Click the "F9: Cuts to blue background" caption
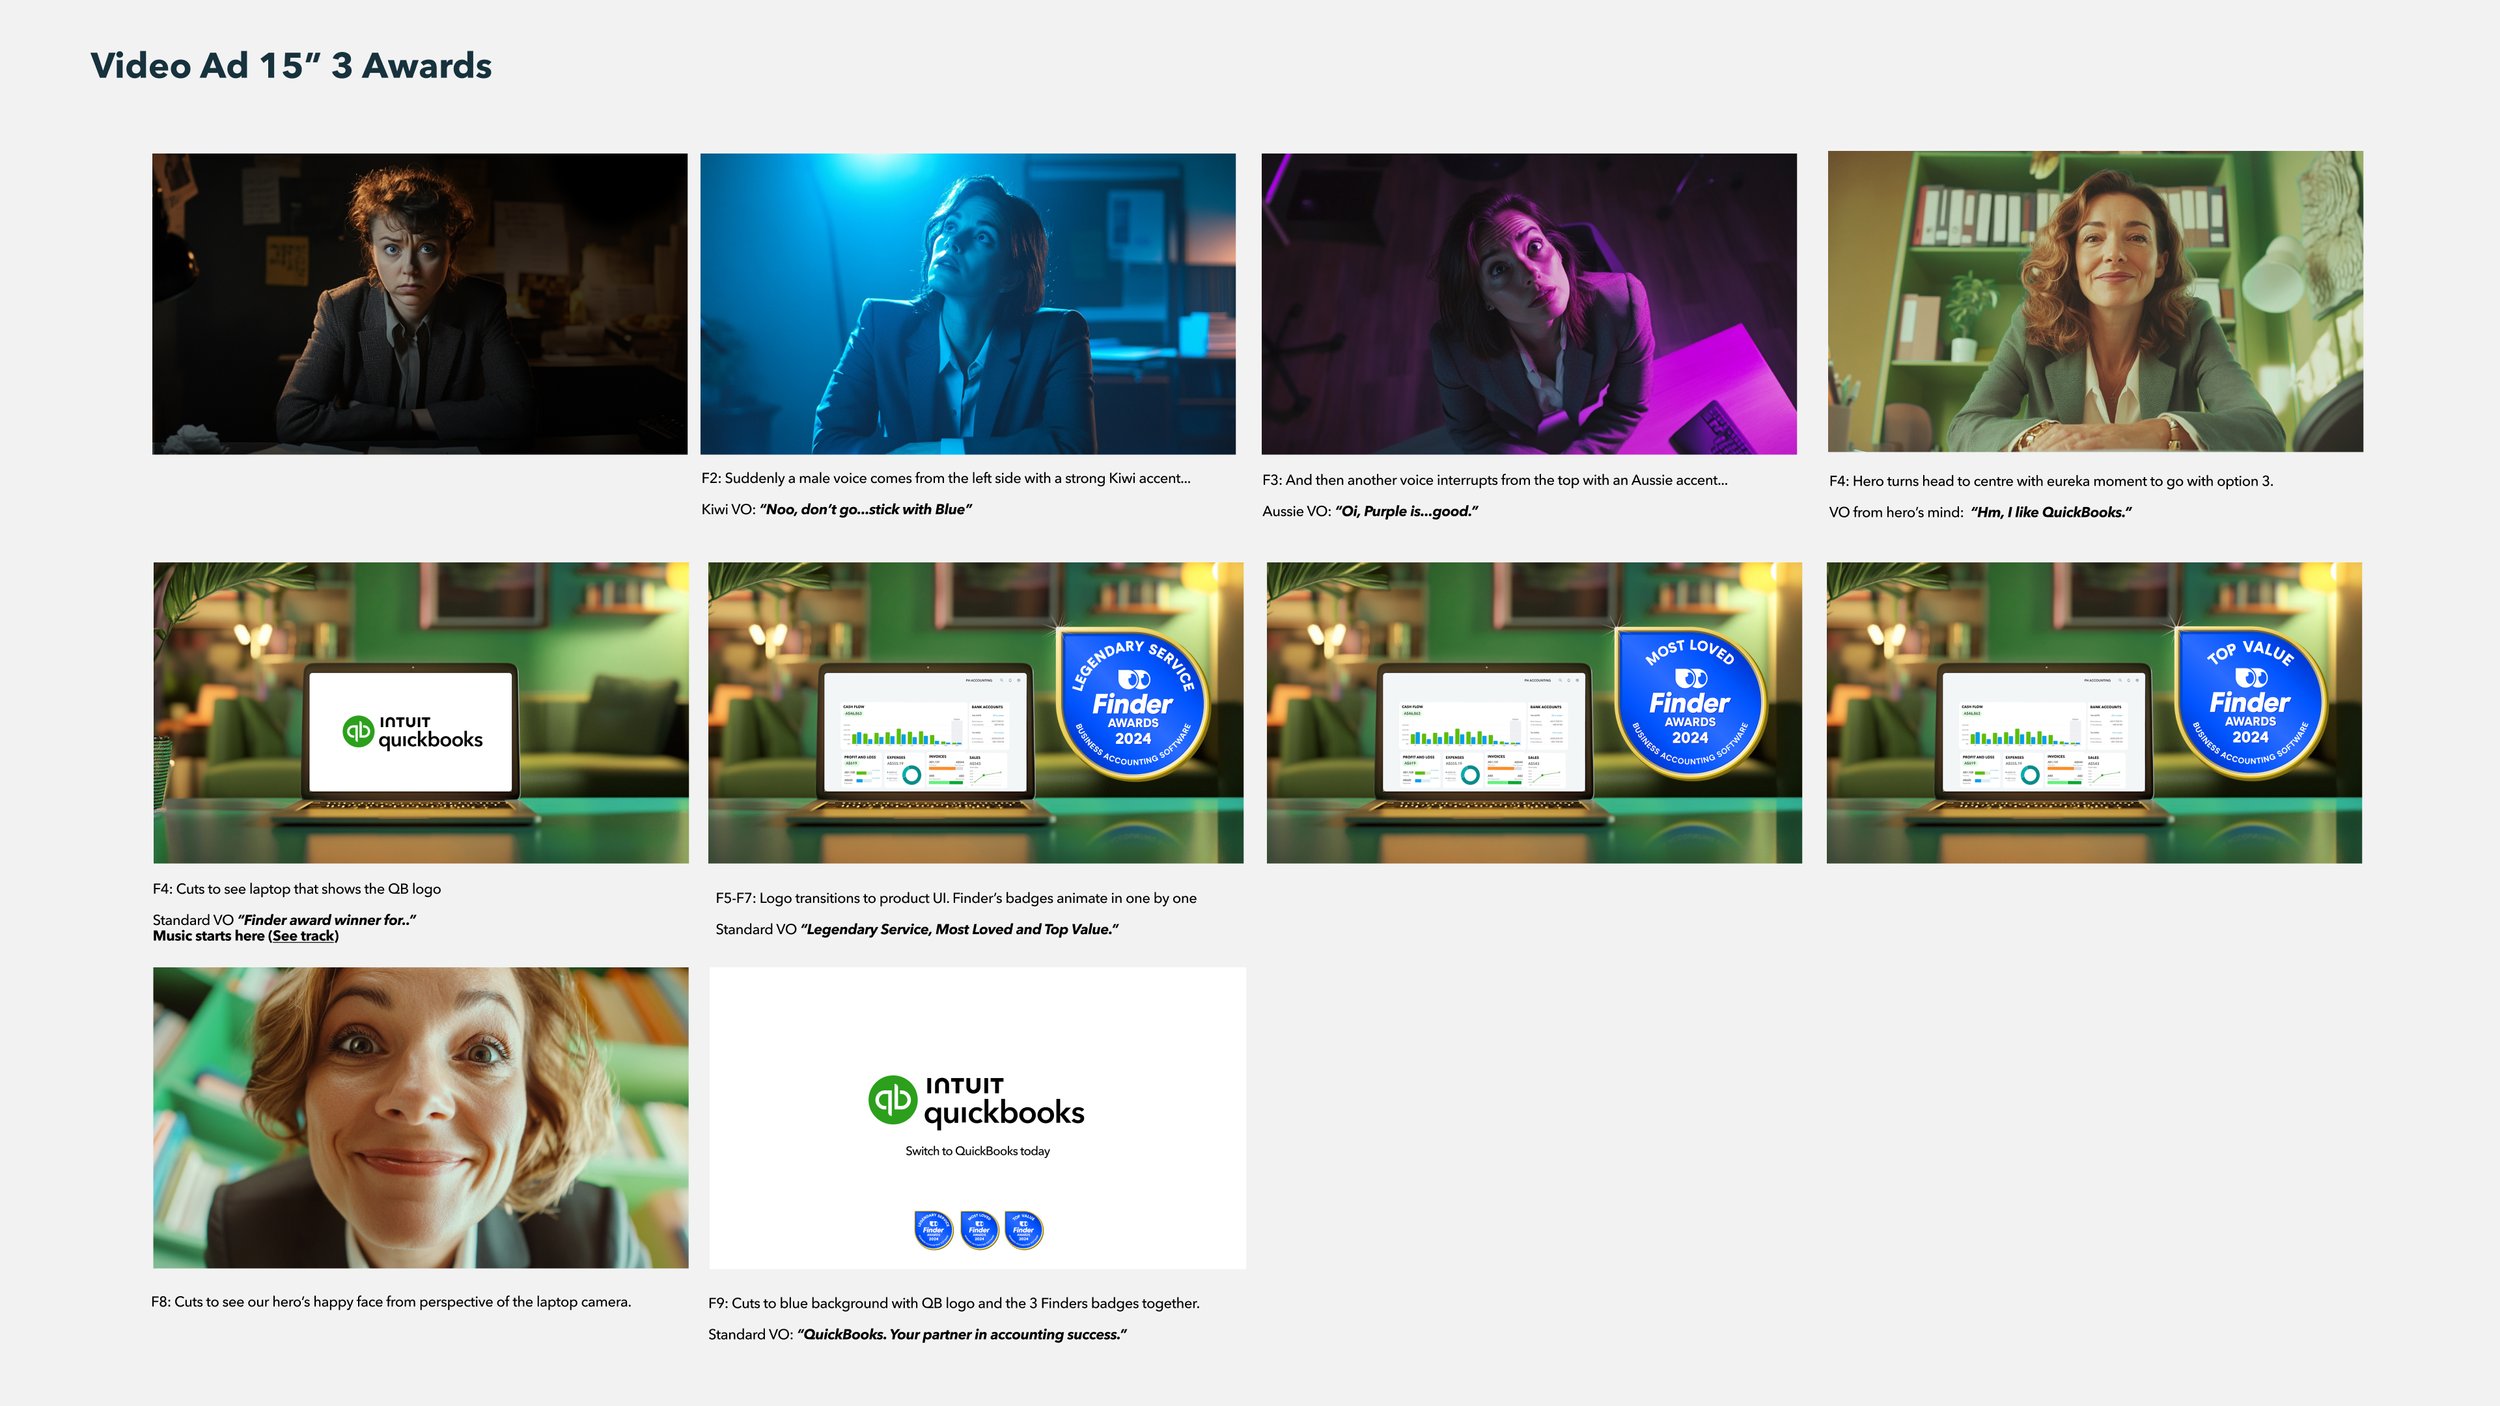Screen dimensions: 2500x1406 click(x=954, y=1303)
